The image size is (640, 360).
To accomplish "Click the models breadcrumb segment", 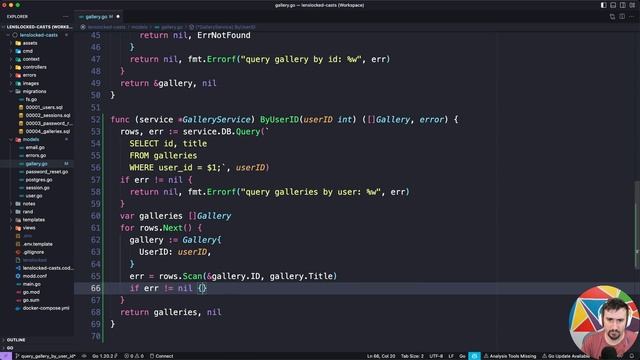I will pyautogui.click(x=139, y=27).
